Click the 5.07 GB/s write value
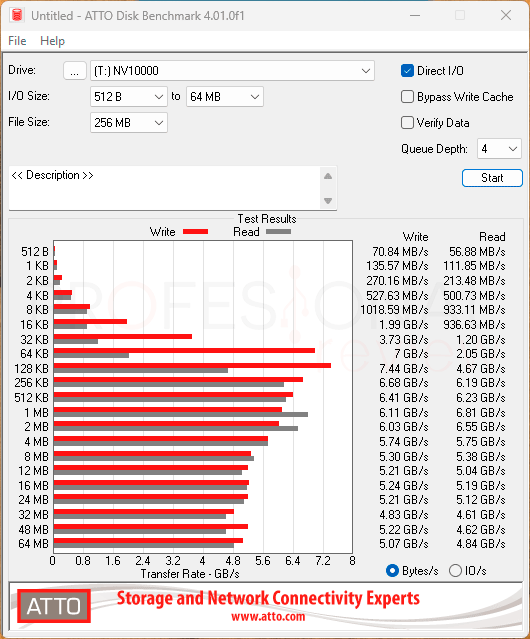This screenshot has height=639, width=530. click(404, 544)
